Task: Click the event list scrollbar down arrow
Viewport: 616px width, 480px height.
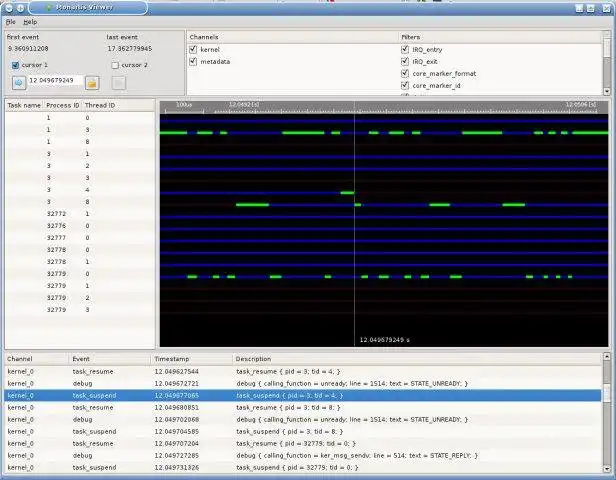Action: coord(607,469)
